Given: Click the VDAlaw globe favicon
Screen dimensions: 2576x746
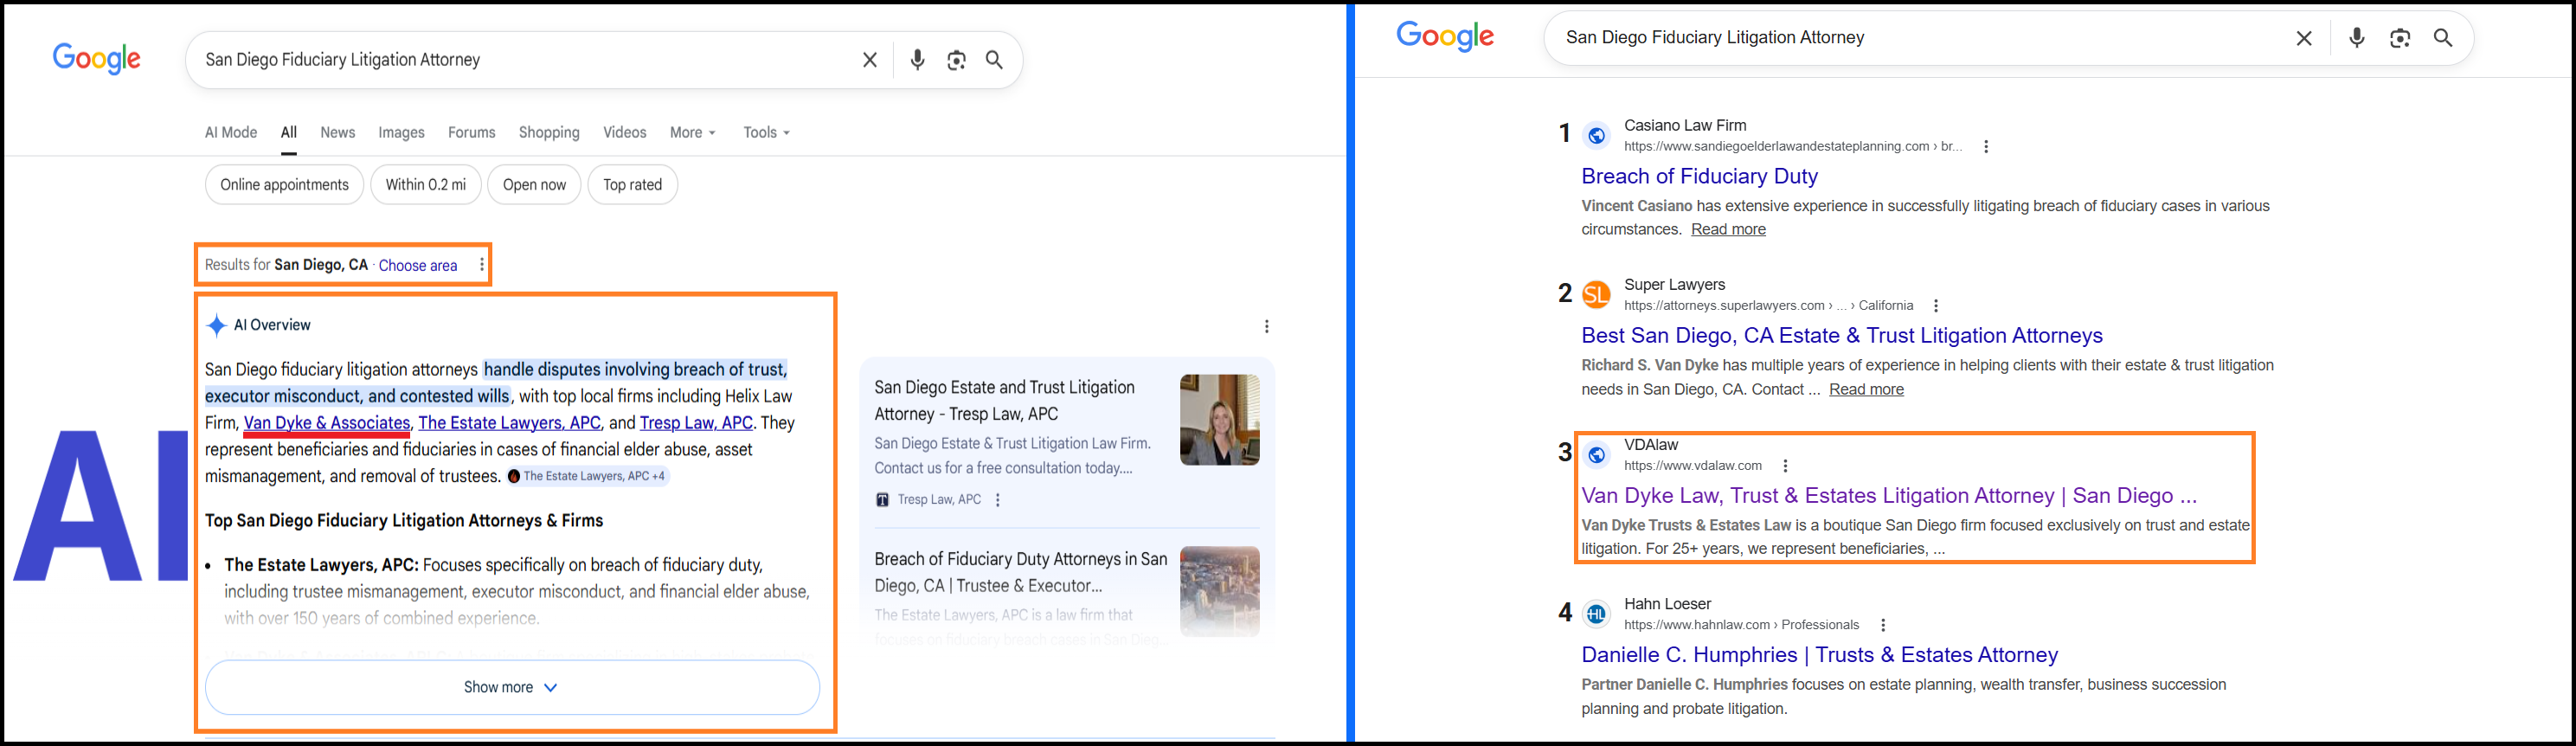Looking at the screenshot, I should coord(1597,455).
